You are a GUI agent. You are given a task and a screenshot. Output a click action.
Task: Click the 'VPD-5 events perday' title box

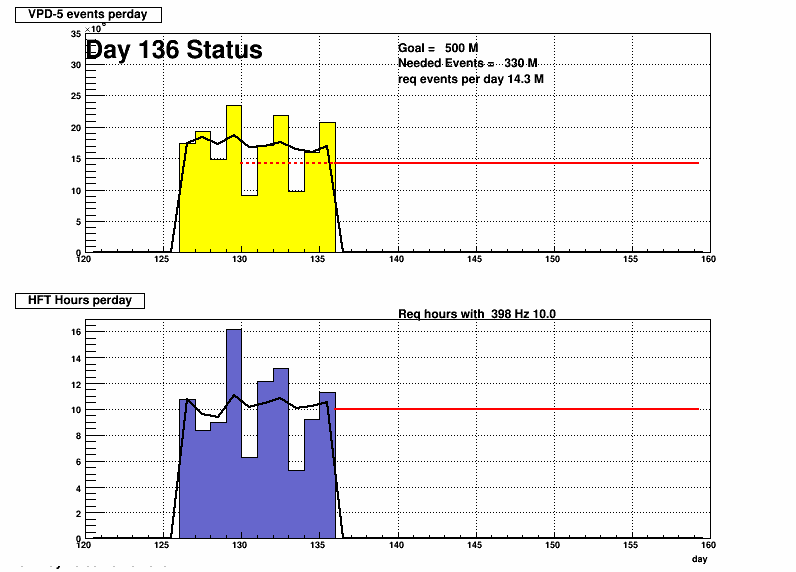tap(88, 15)
